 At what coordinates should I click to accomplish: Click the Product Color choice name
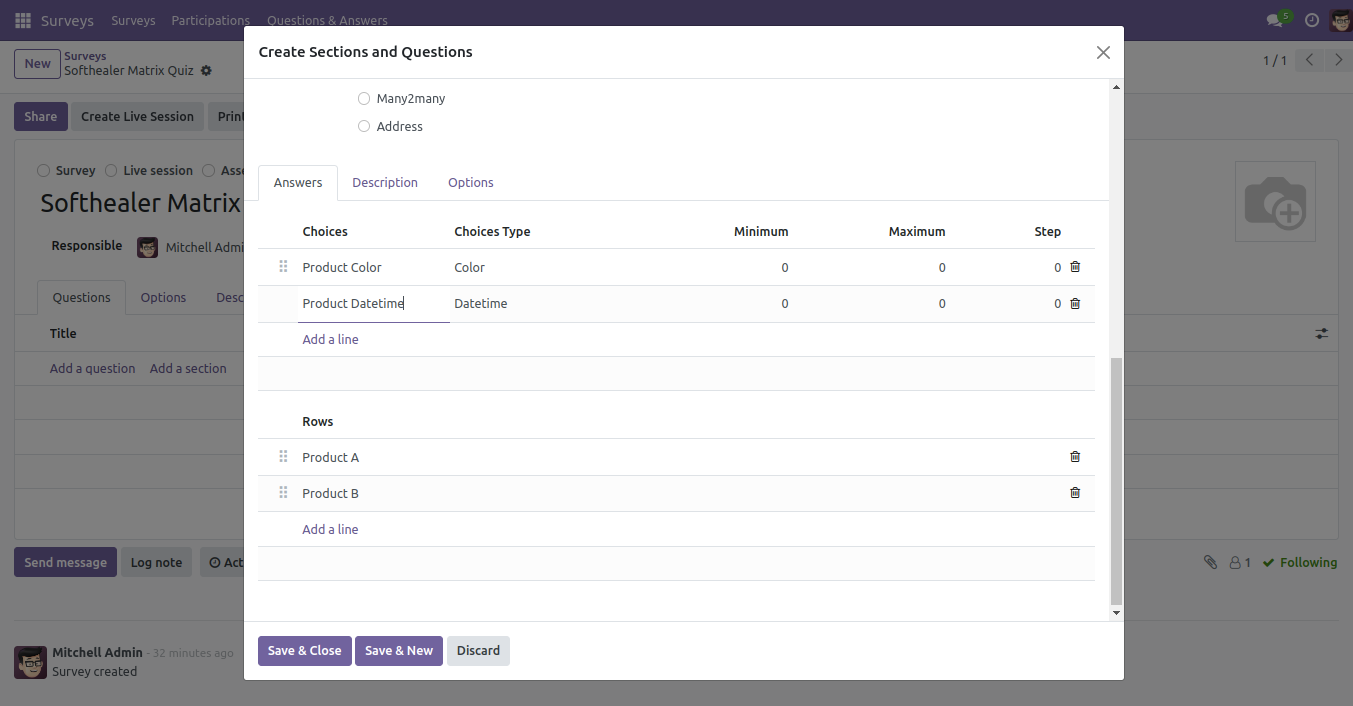tap(342, 268)
